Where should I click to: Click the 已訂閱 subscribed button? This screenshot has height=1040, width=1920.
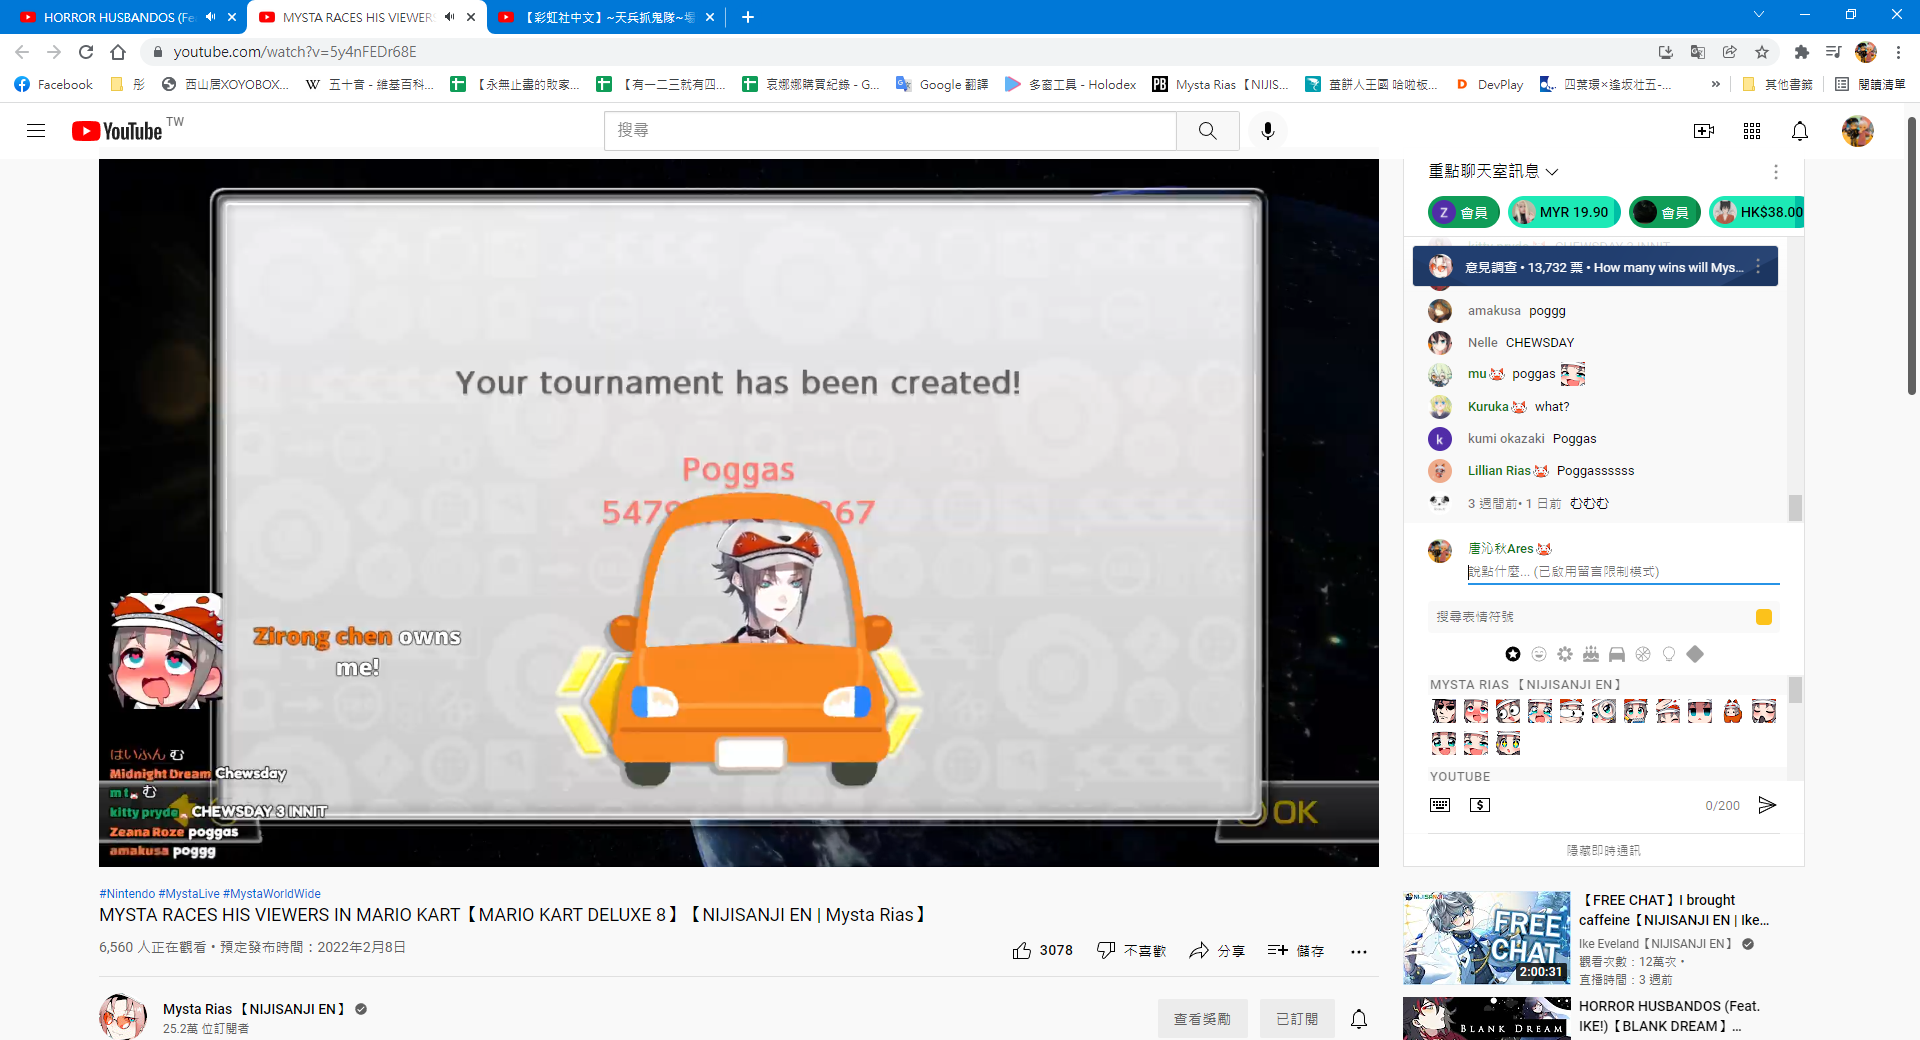[1297, 1019]
